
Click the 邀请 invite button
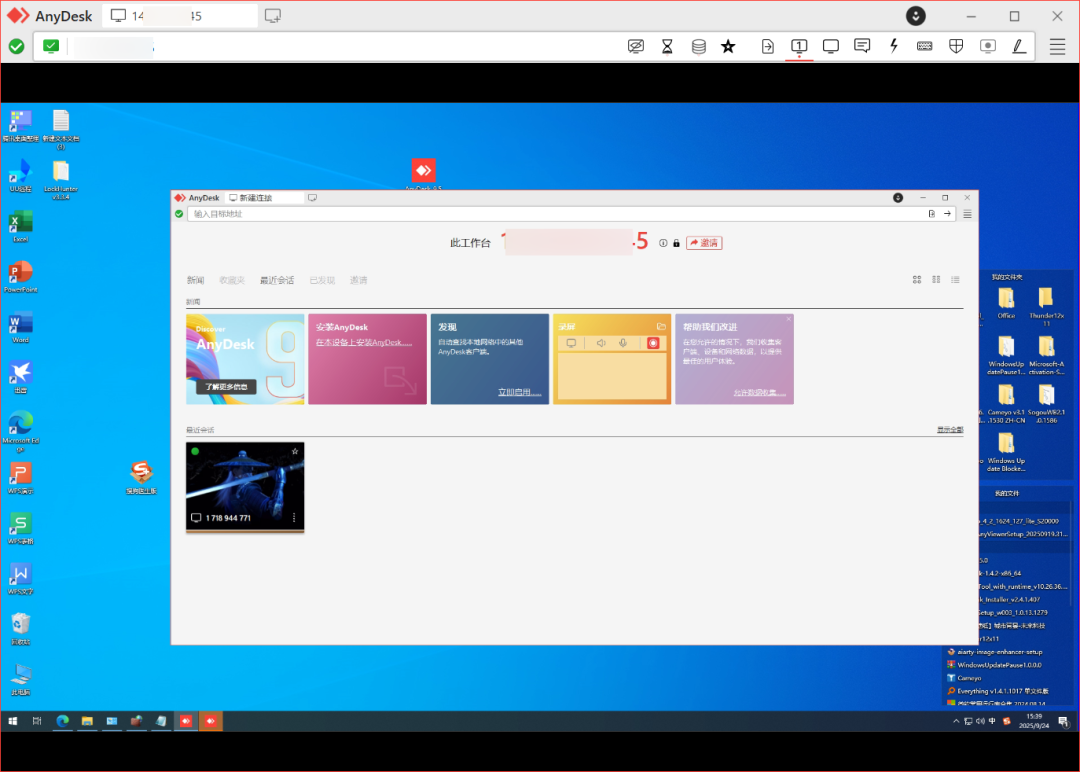tap(704, 242)
